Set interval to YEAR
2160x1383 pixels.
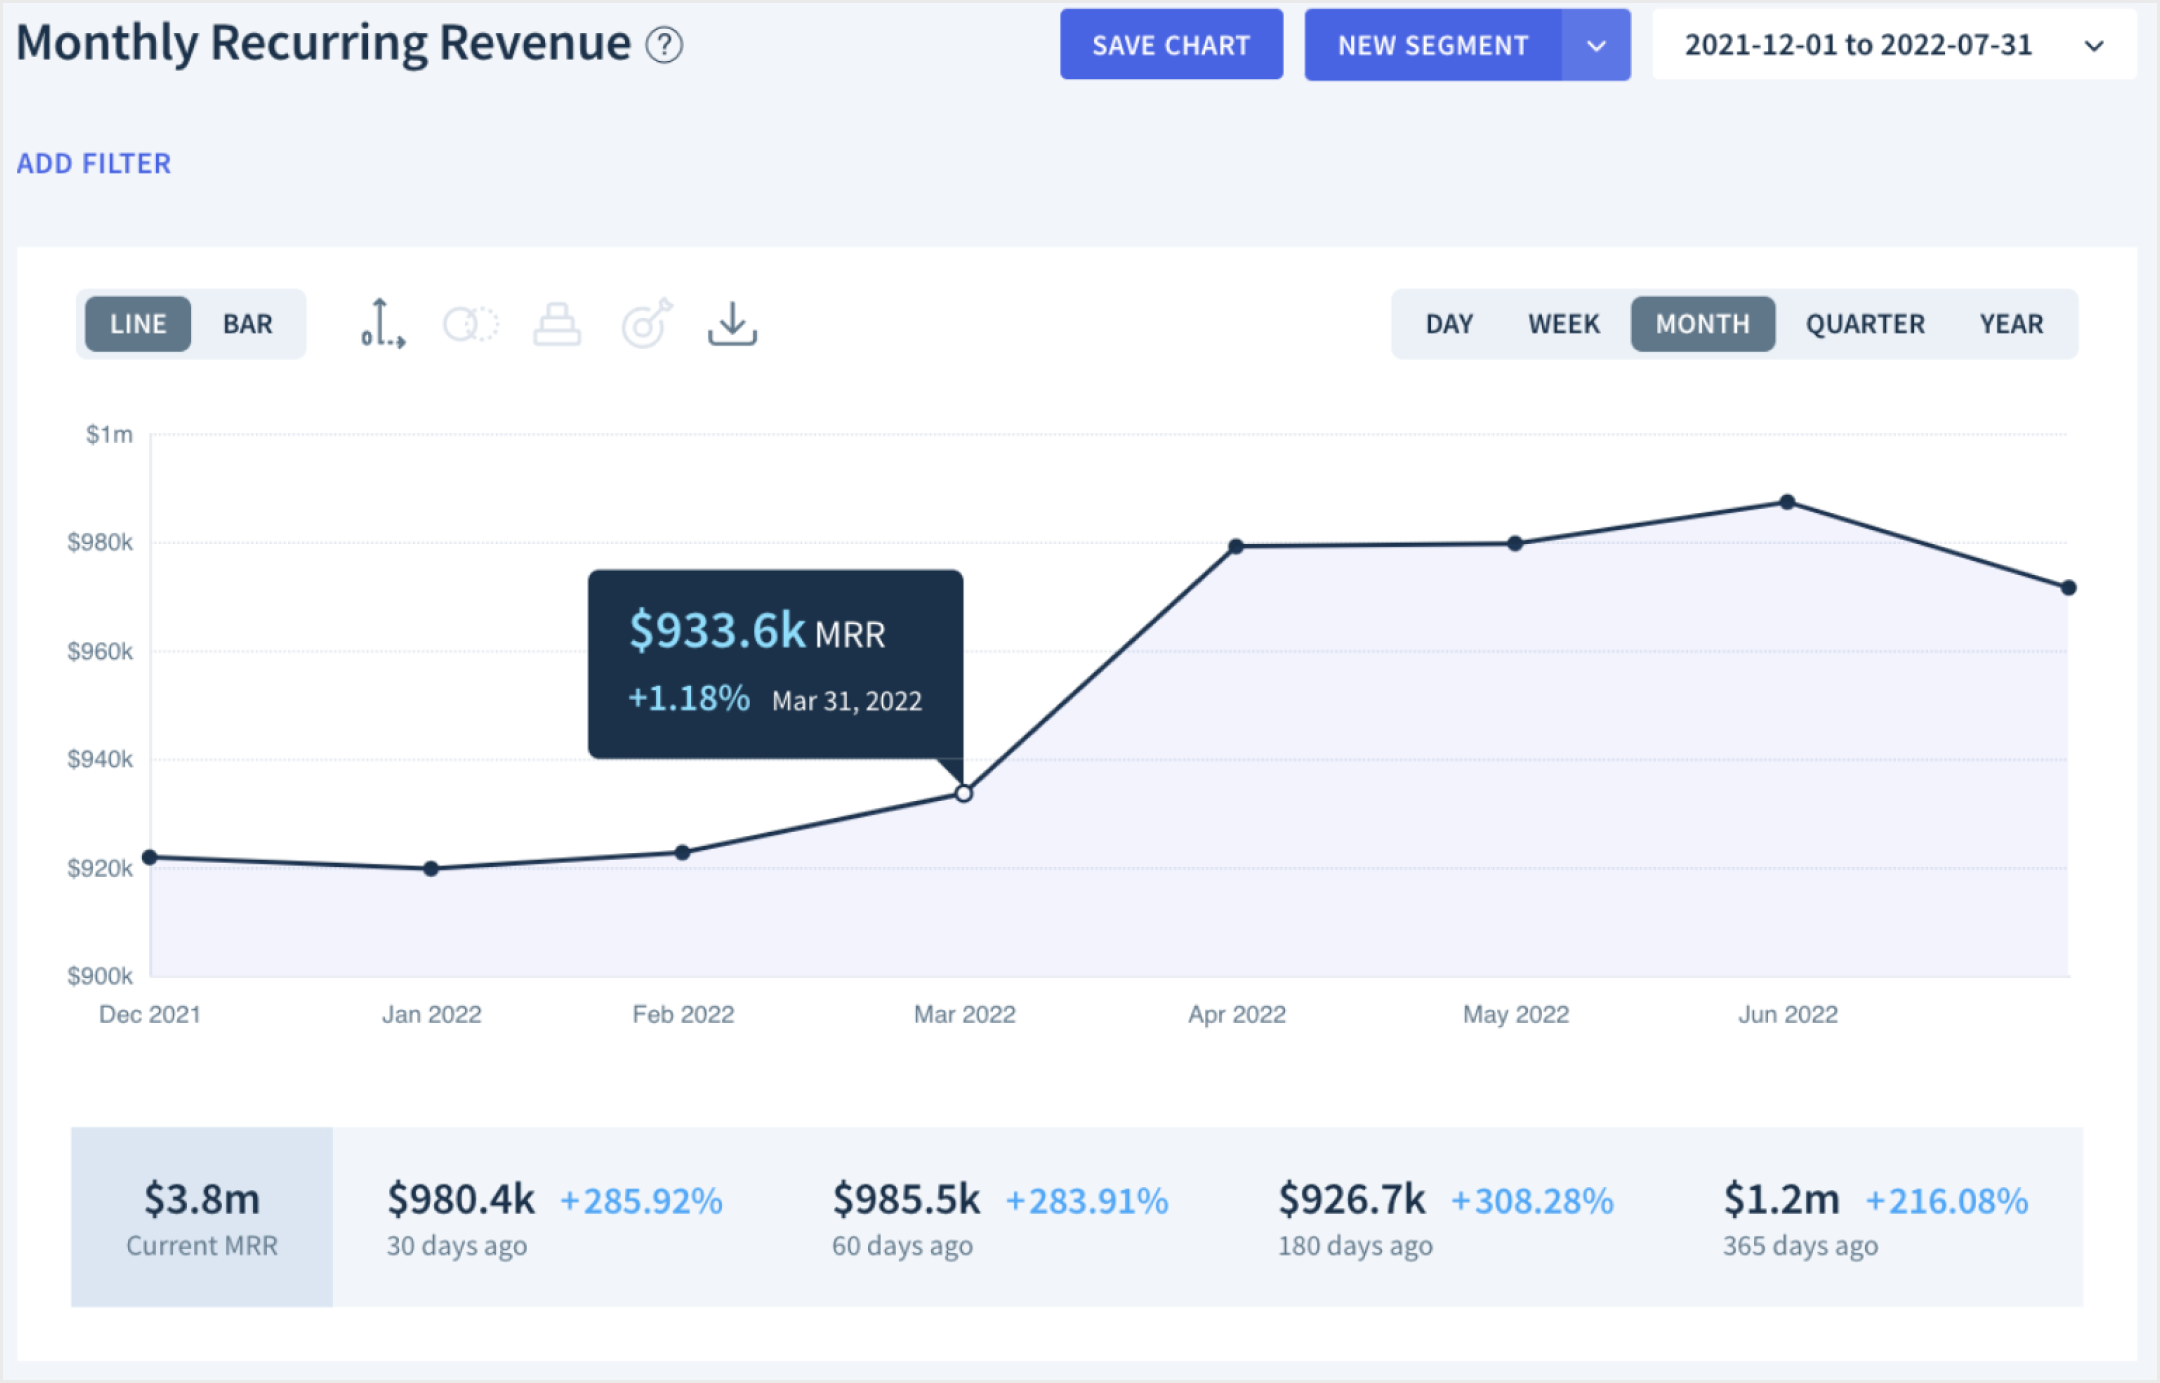tap(2011, 324)
